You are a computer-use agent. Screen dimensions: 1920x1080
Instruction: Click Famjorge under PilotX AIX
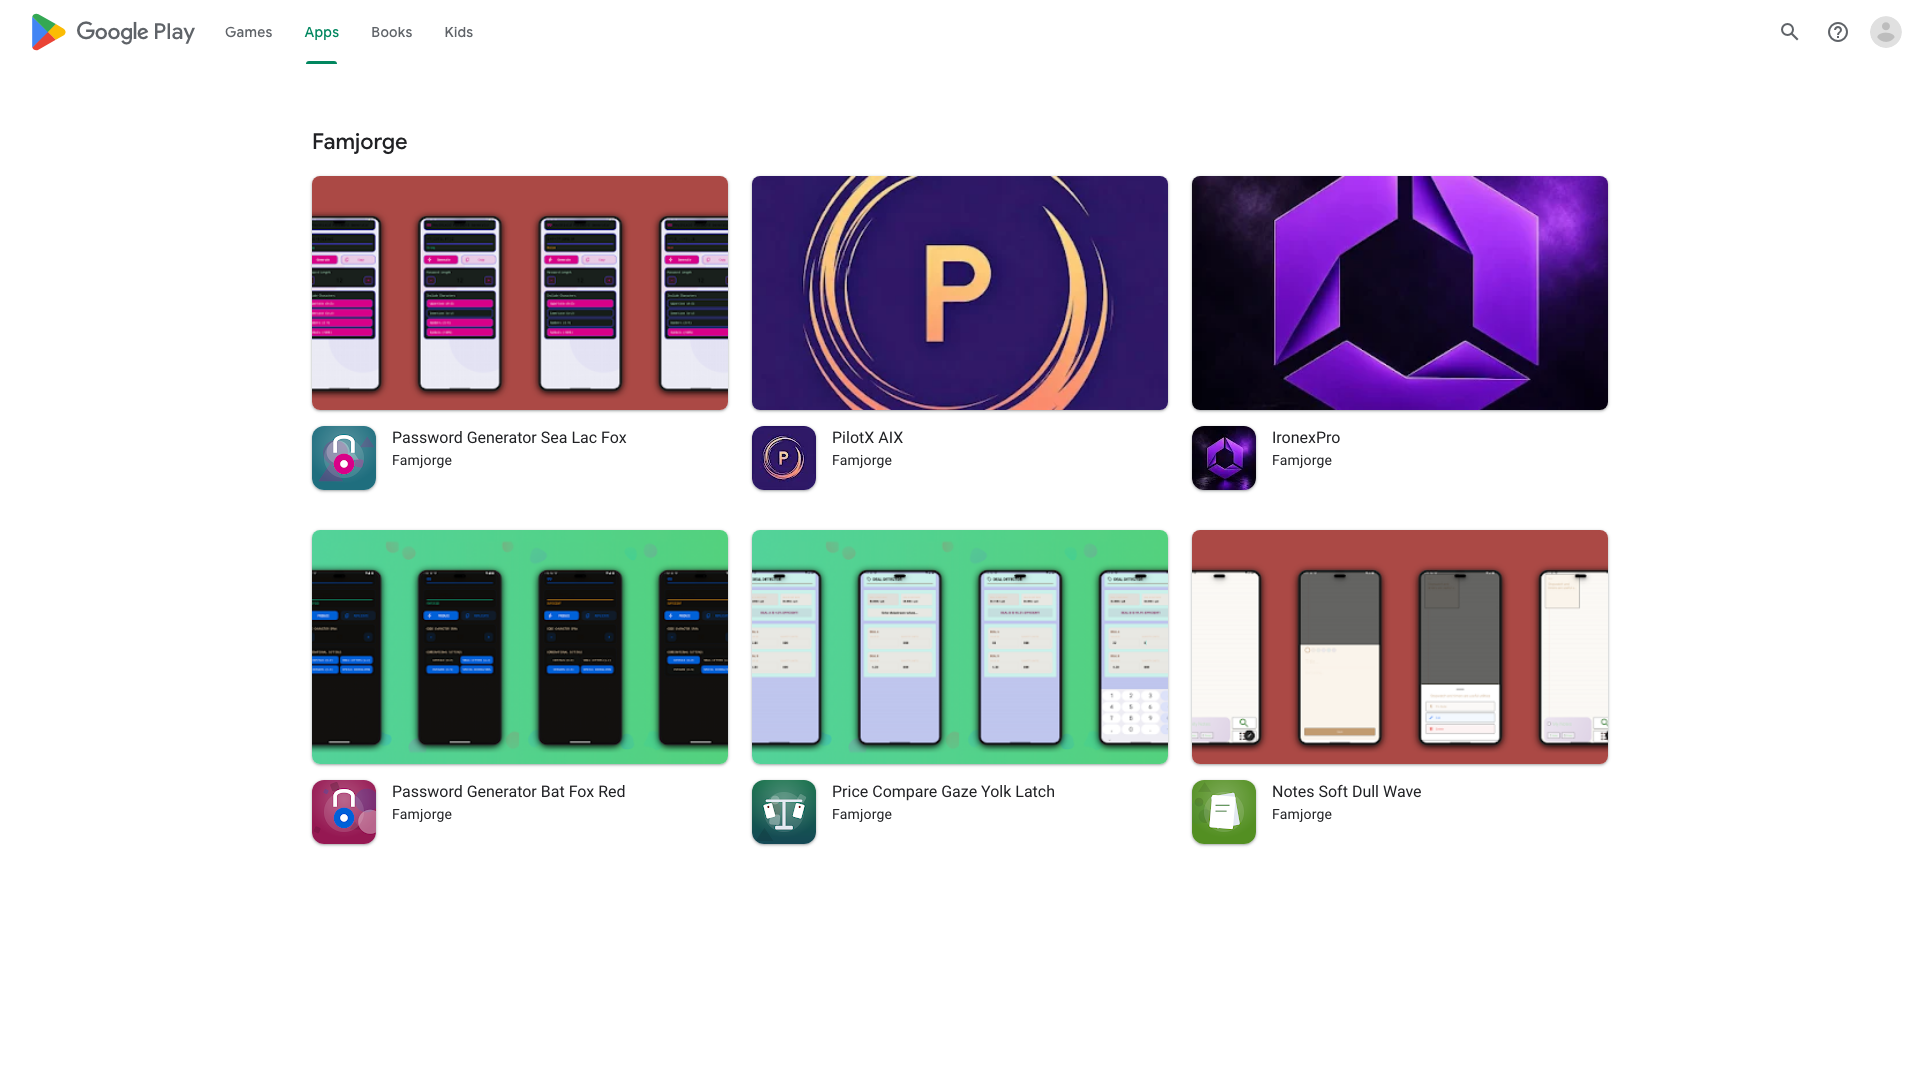pyautogui.click(x=862, y=461)
